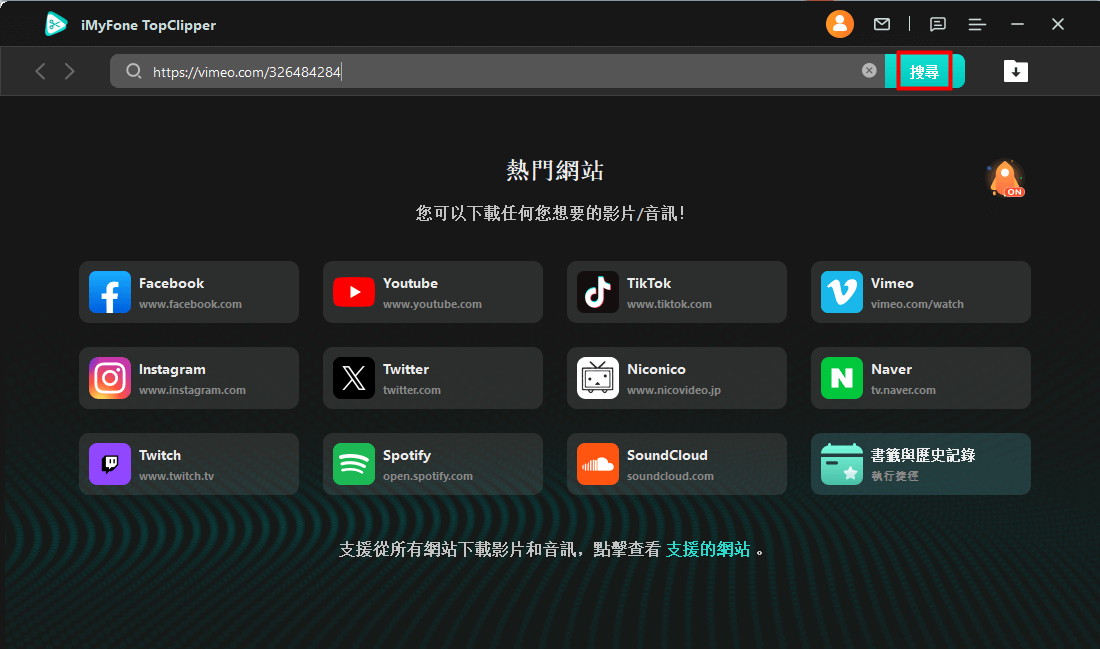Open the Youtube site card icon
Viewport: 1100px width, 649px height.
pos(354,292)
